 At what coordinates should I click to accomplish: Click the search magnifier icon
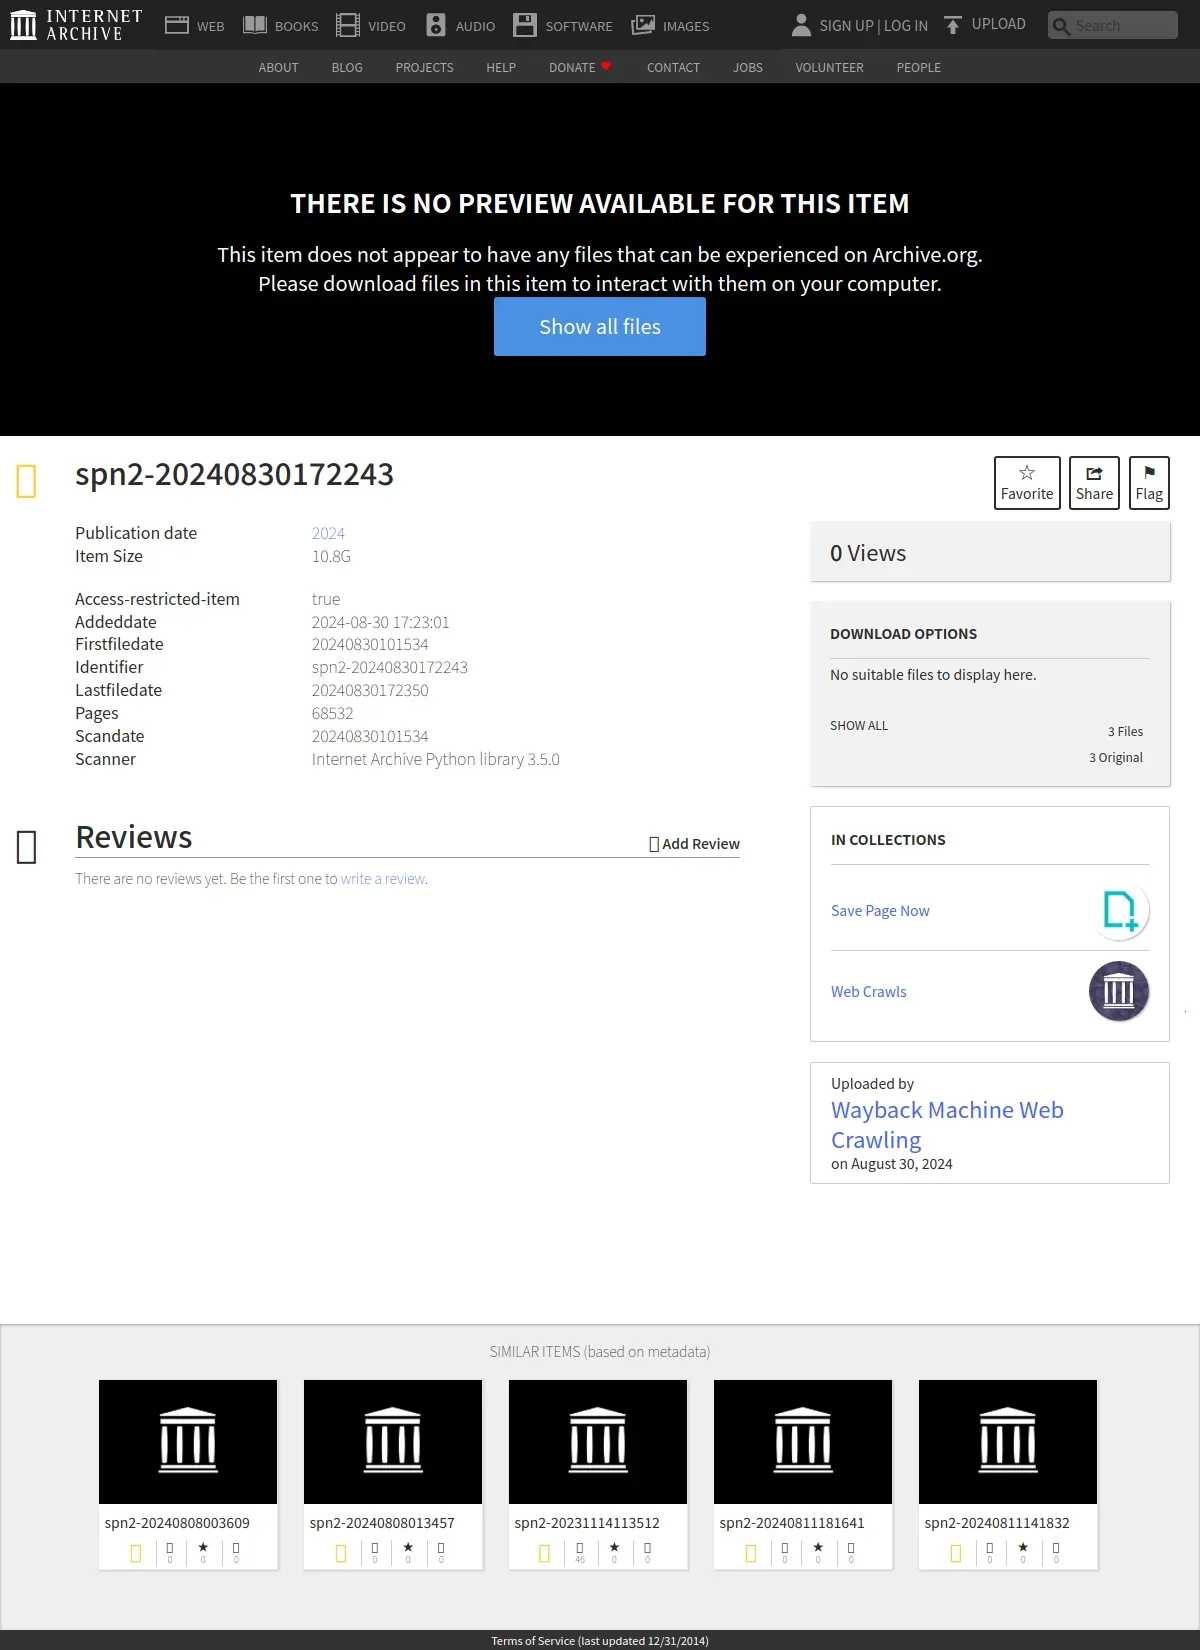(x=1062, y=26)
